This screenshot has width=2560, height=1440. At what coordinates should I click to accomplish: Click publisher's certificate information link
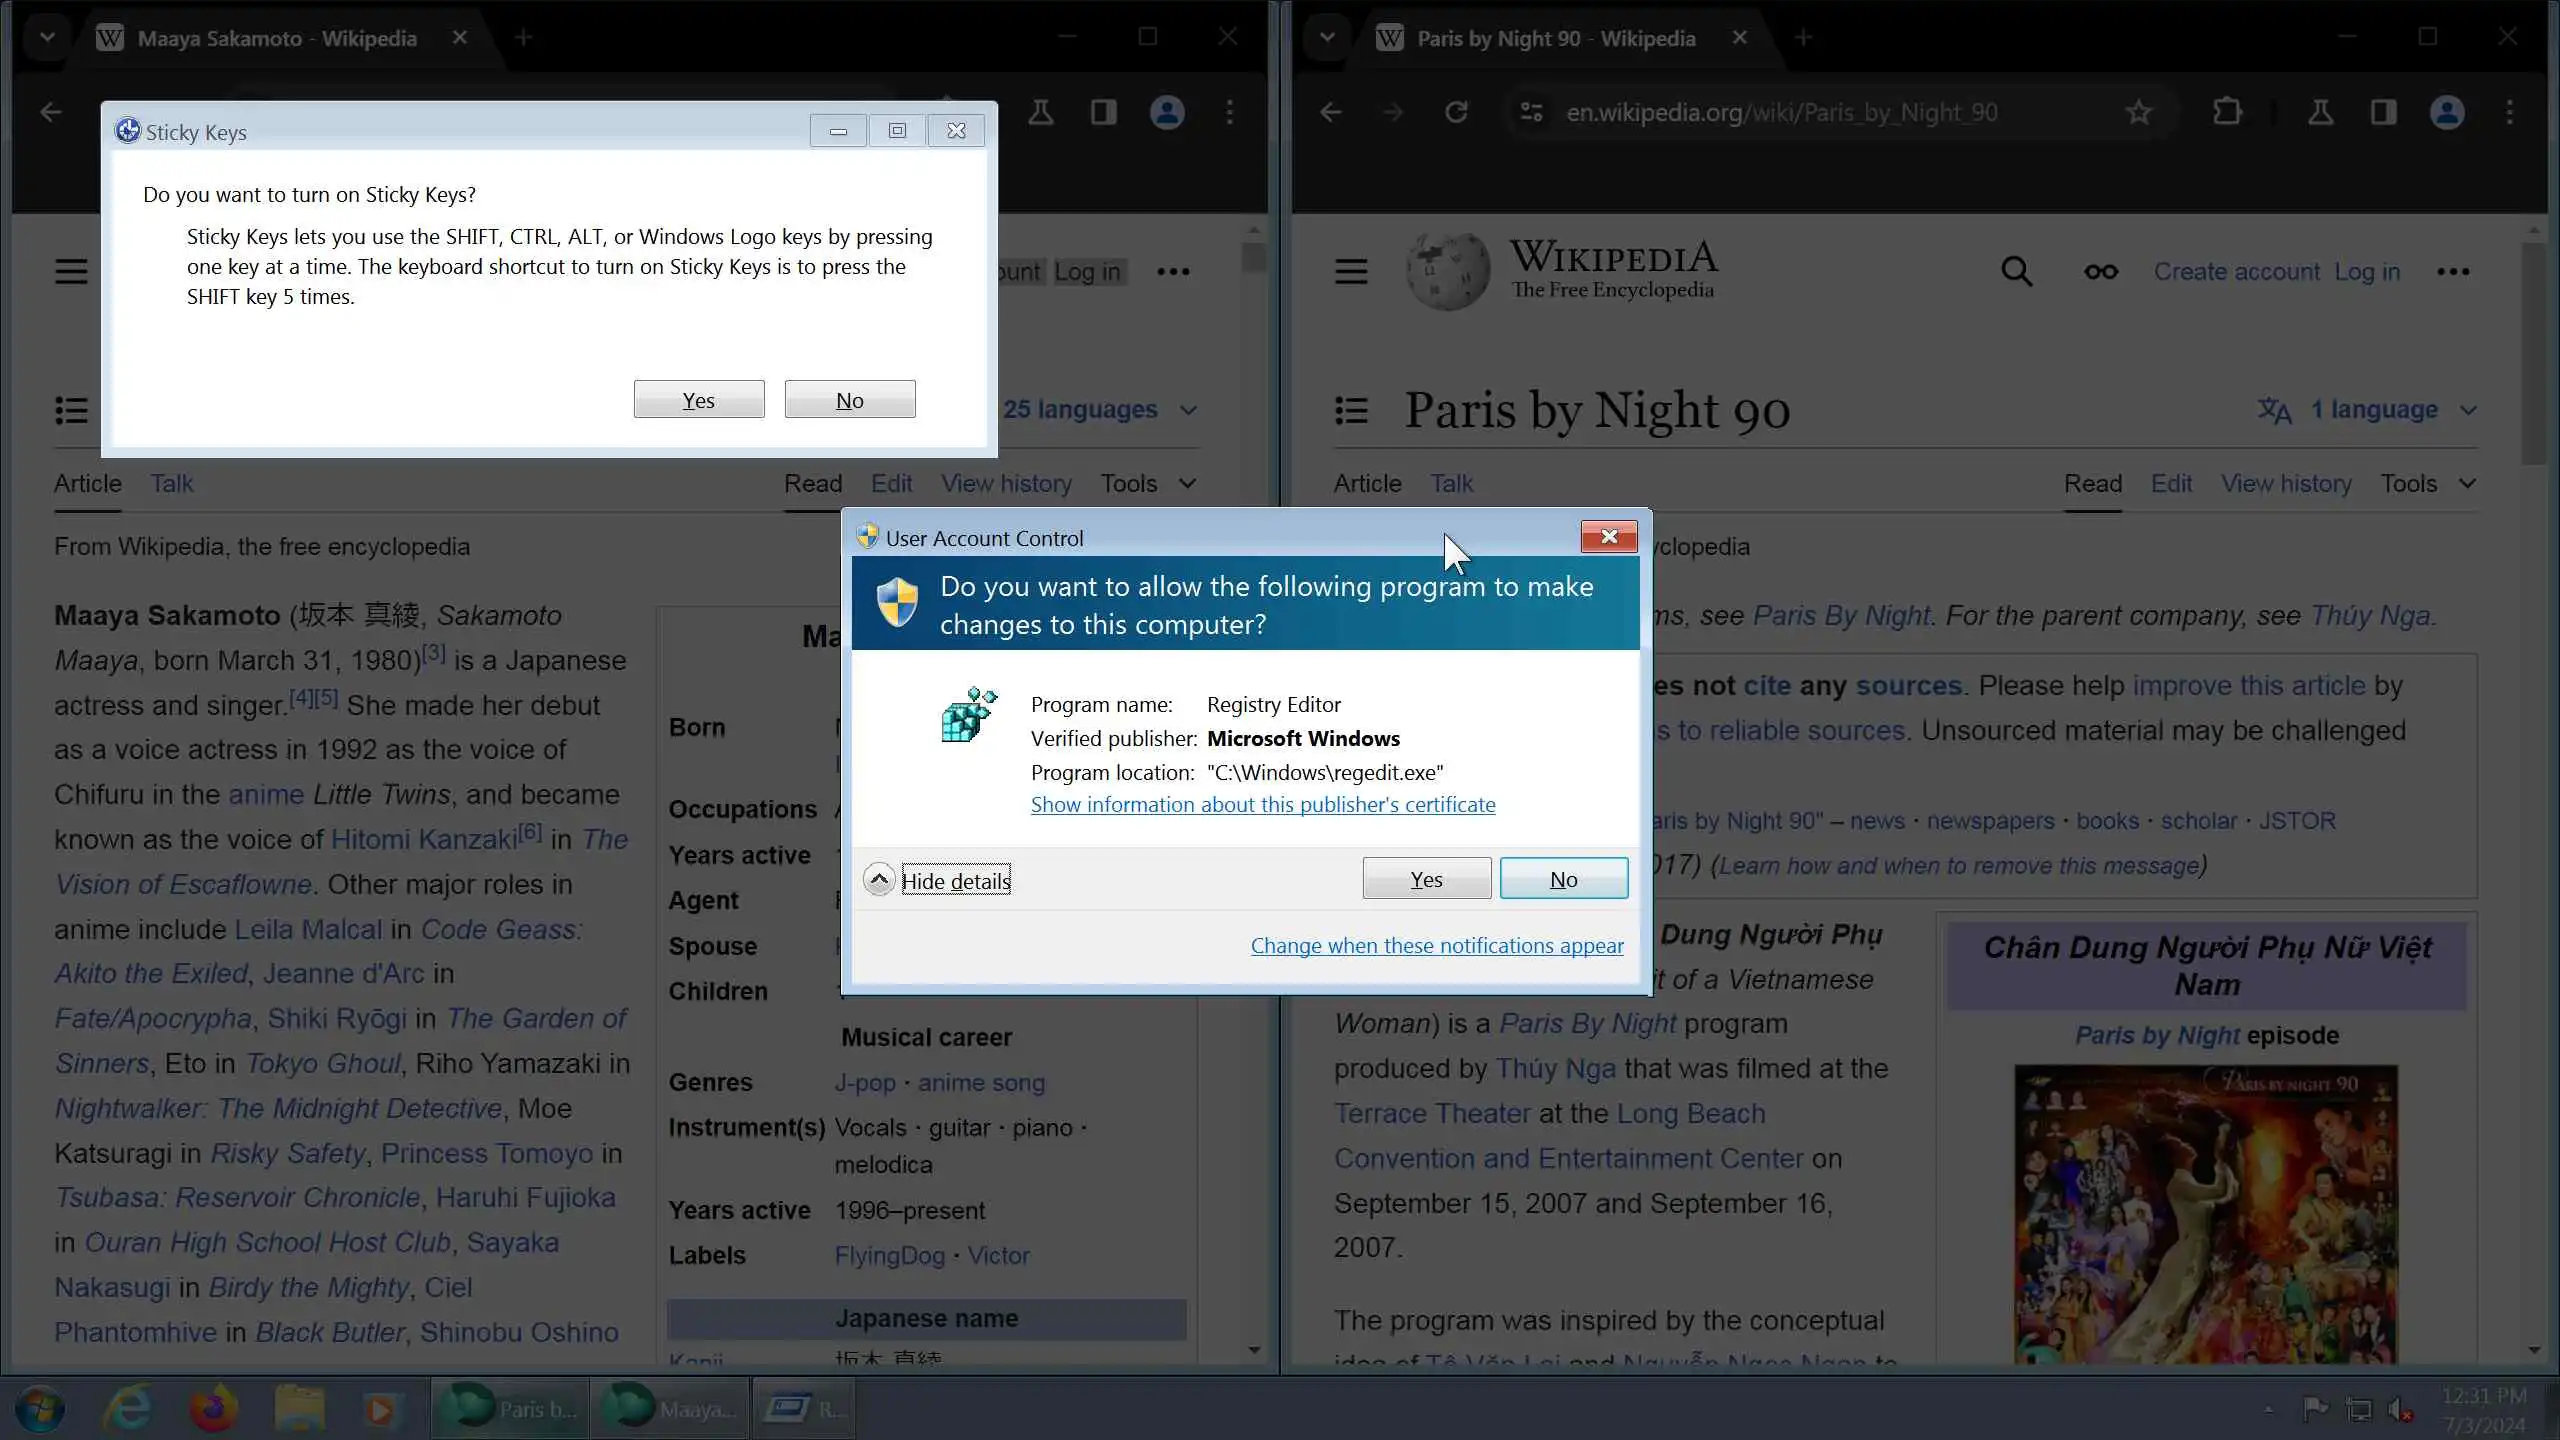pos(1263,805)
